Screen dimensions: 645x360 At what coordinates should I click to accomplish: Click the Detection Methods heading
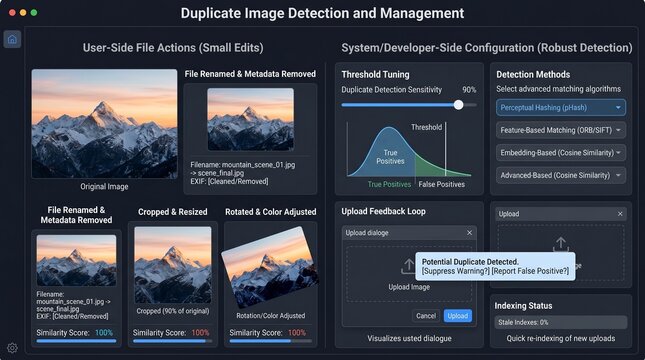pyautogui.click(x=533, y=74)
